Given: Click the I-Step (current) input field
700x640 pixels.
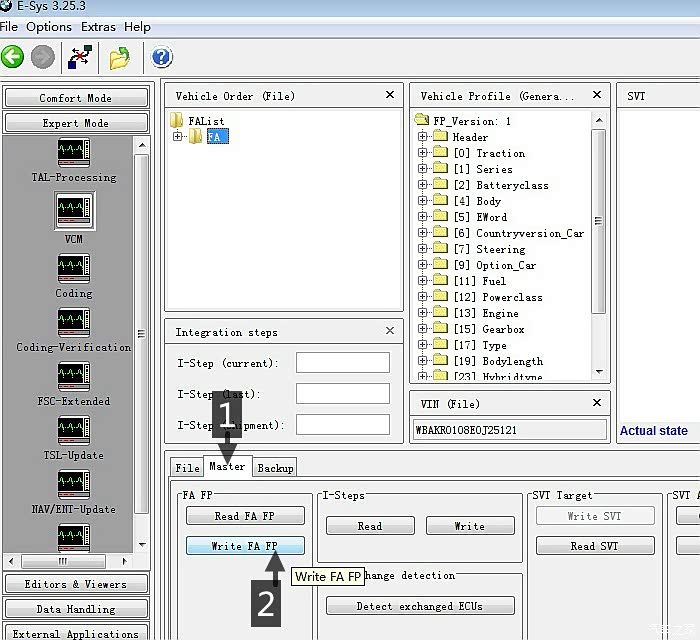Looking at the screenshot, I should 342,363.
